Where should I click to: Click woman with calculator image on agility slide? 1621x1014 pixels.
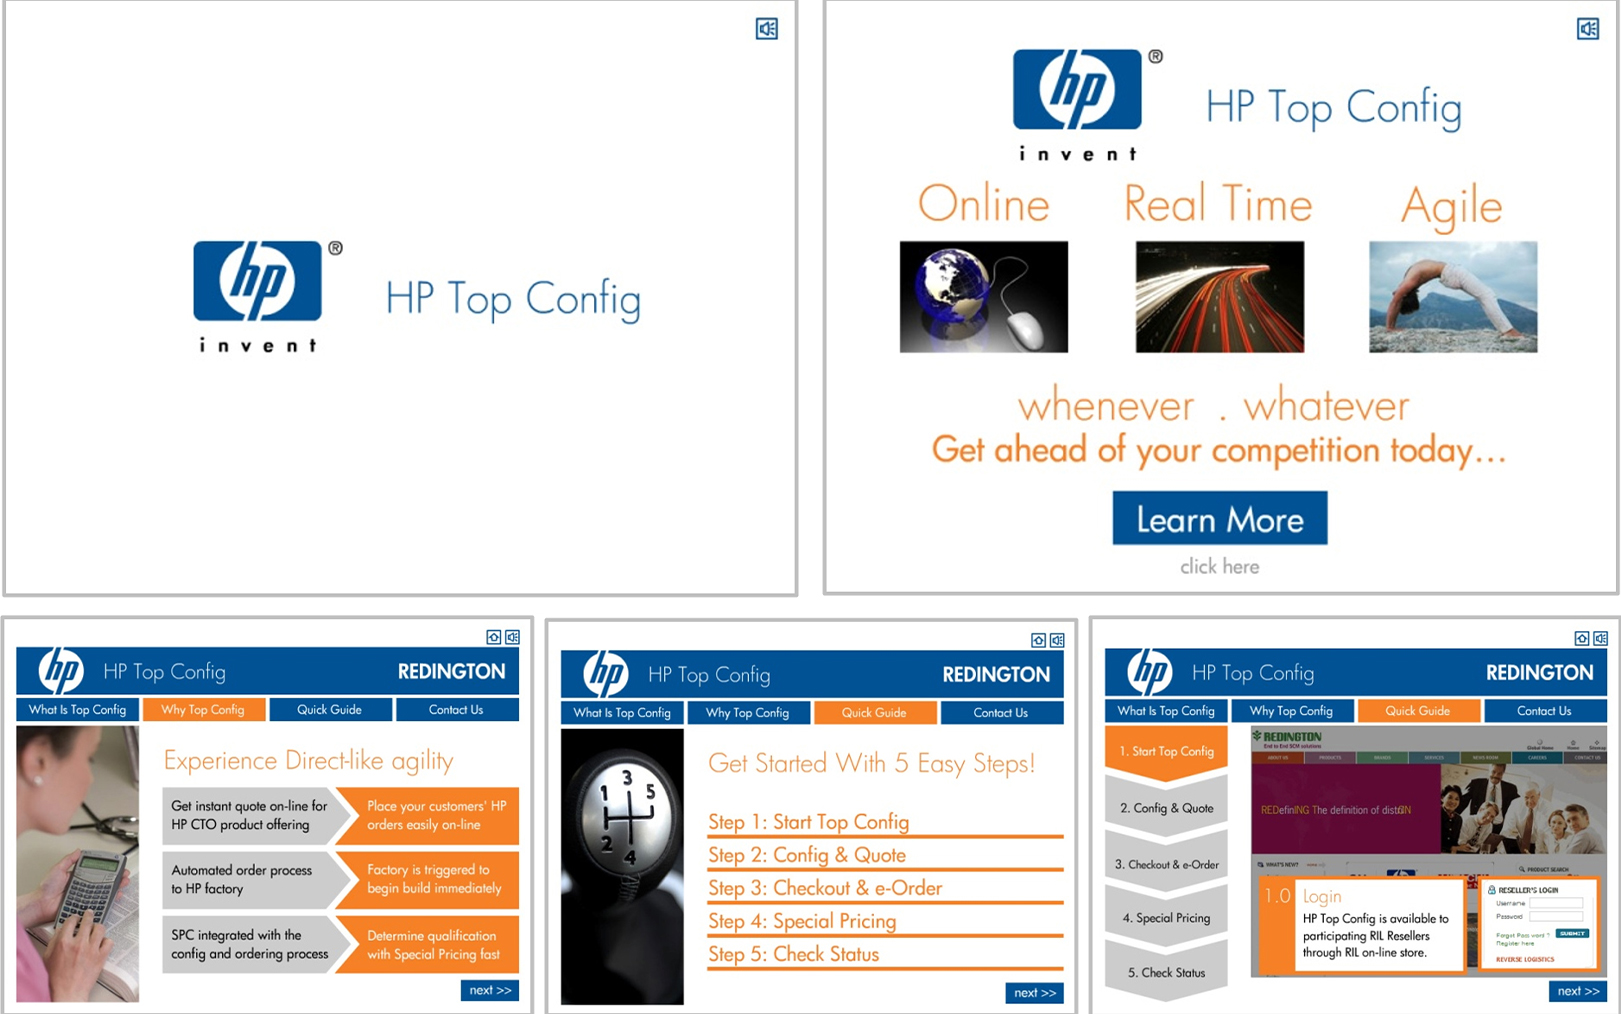tap(77, 864)
